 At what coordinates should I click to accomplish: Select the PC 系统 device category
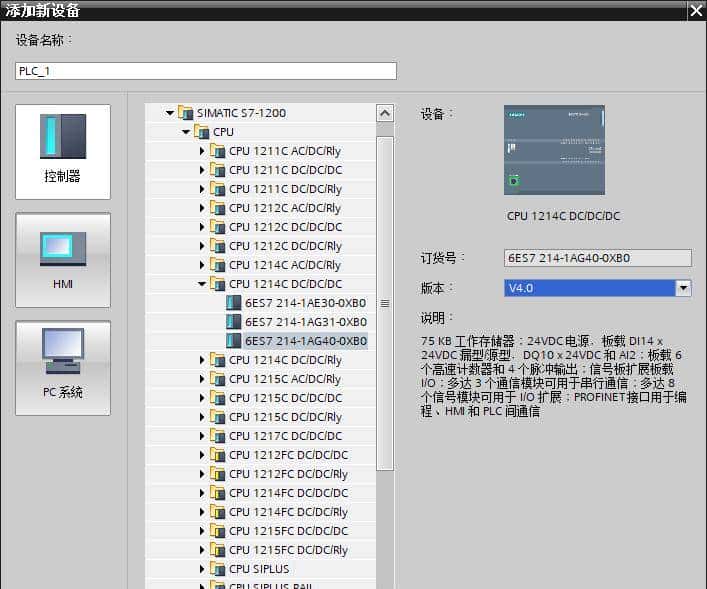point(63,368)
